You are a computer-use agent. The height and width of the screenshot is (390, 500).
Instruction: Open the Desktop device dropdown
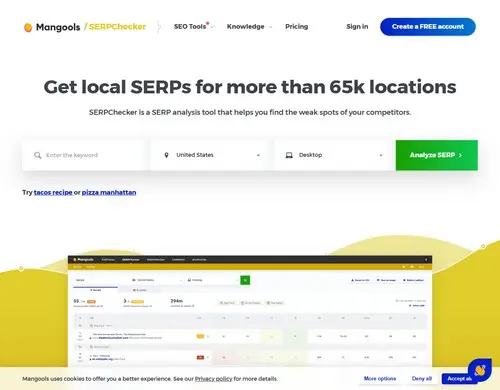[334, 155]
